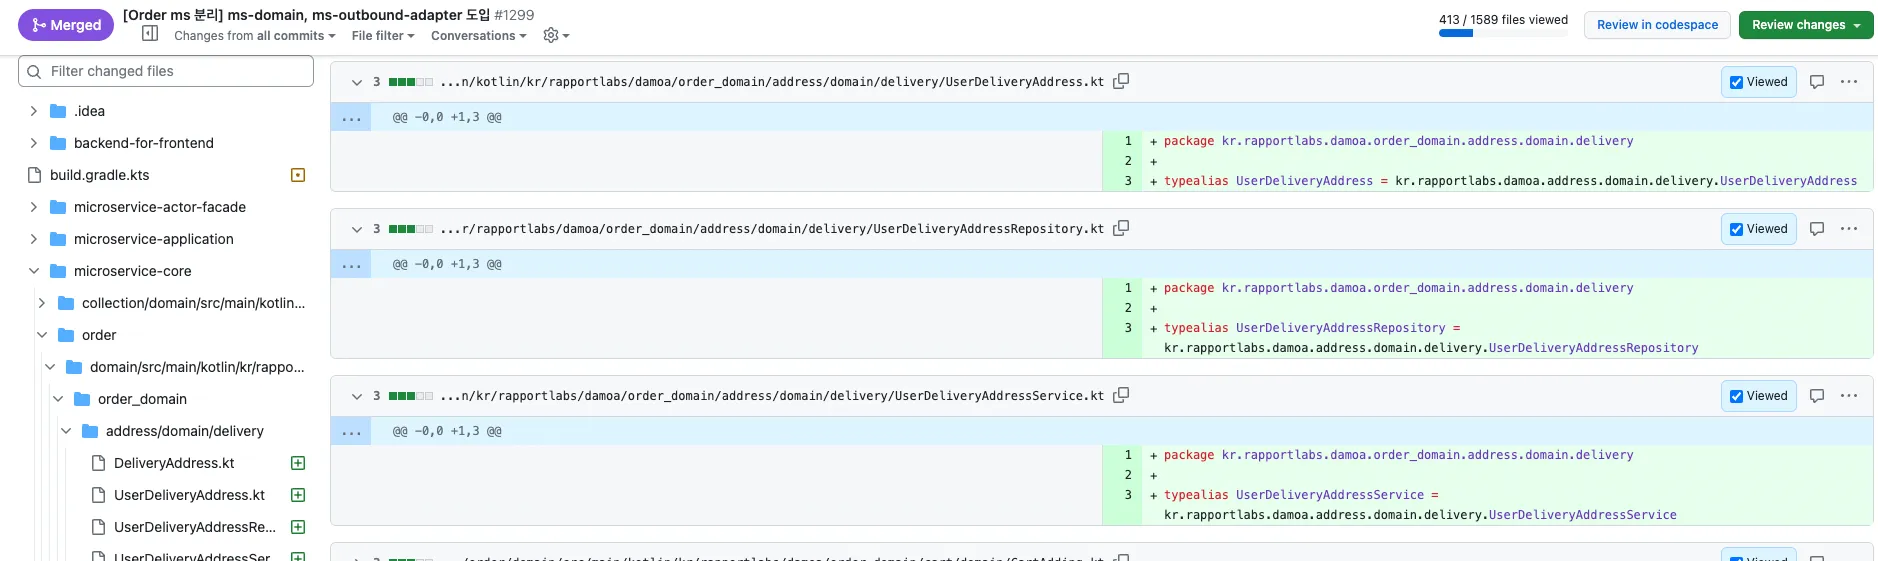
Task: Copy path of UserDeliveryAddressRepository.kt file
Action: [x=1121, y=228]
